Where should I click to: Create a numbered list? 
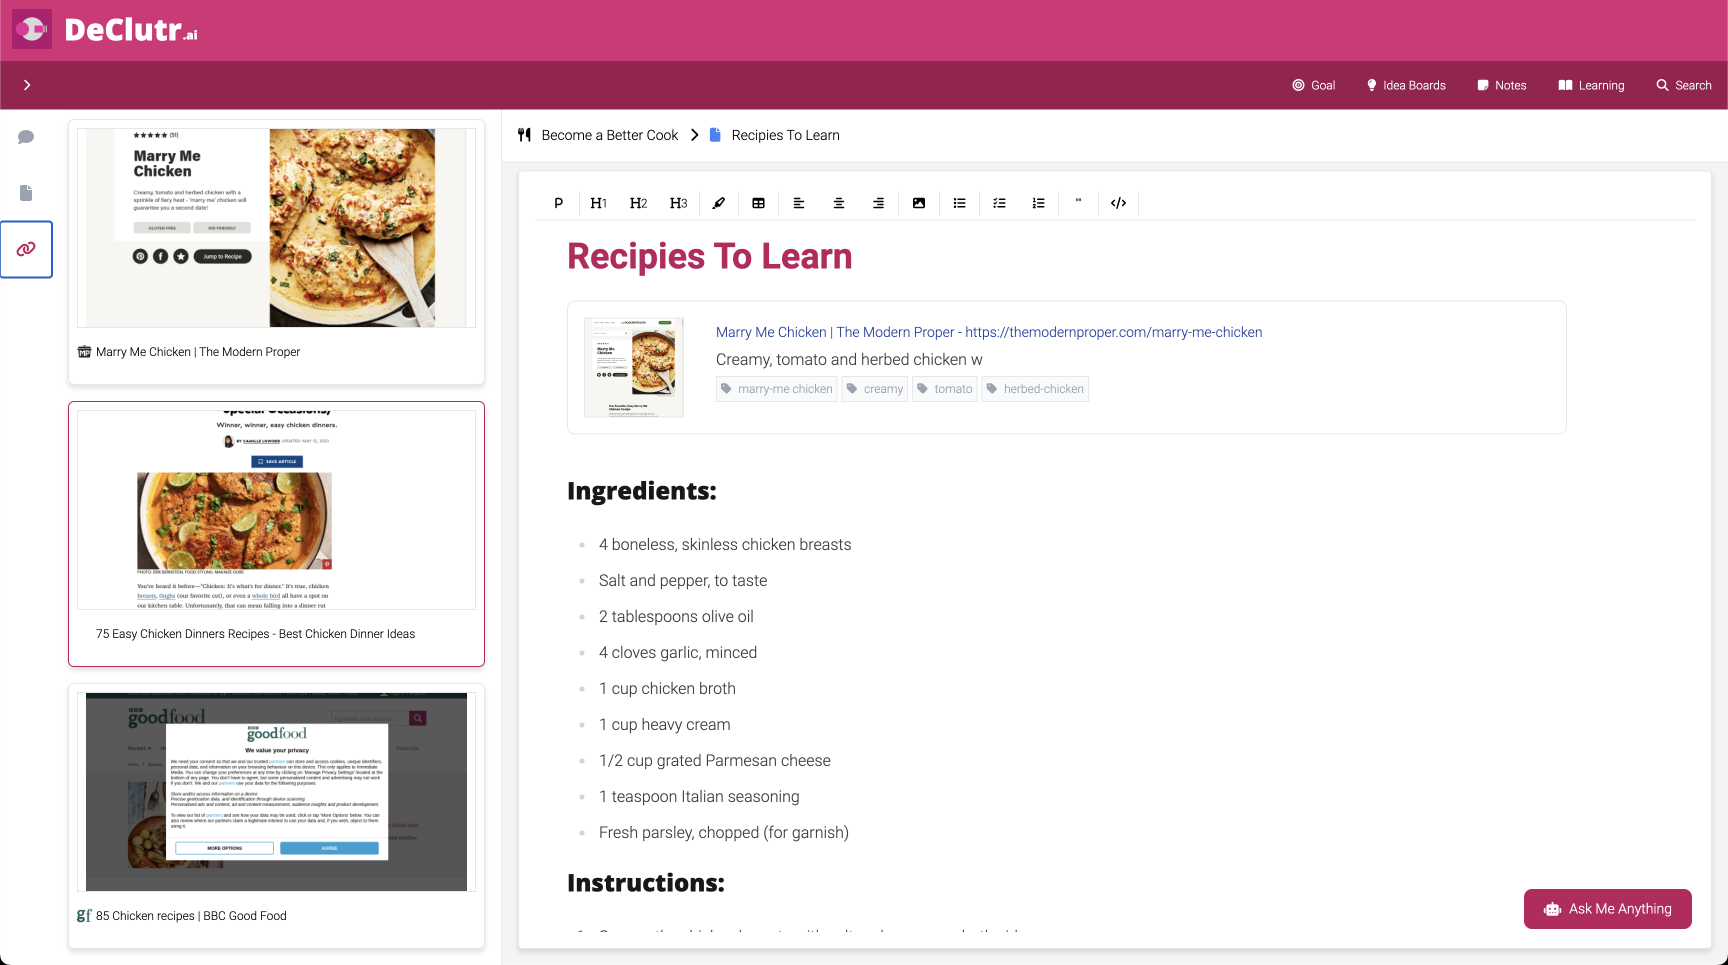1038,203
